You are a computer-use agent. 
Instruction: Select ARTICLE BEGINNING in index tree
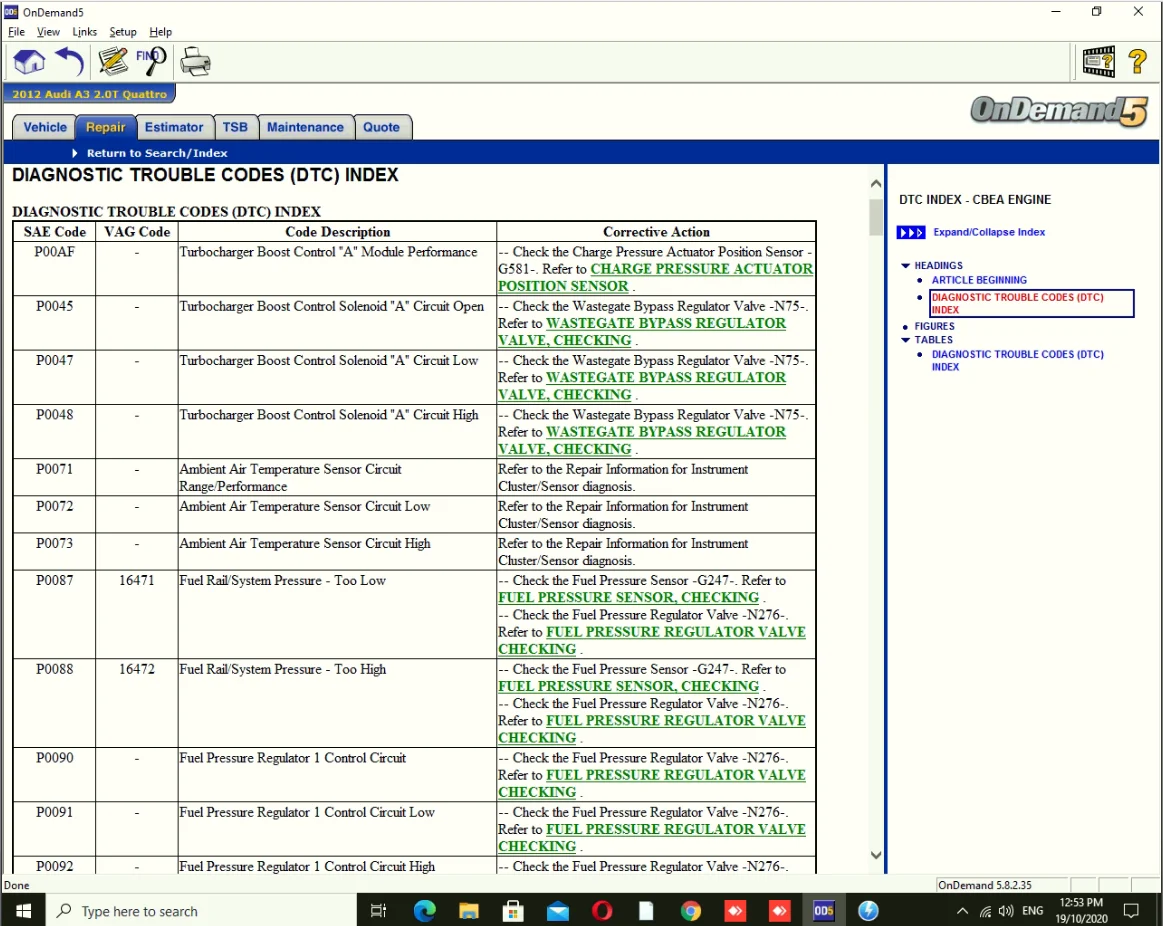979,280
